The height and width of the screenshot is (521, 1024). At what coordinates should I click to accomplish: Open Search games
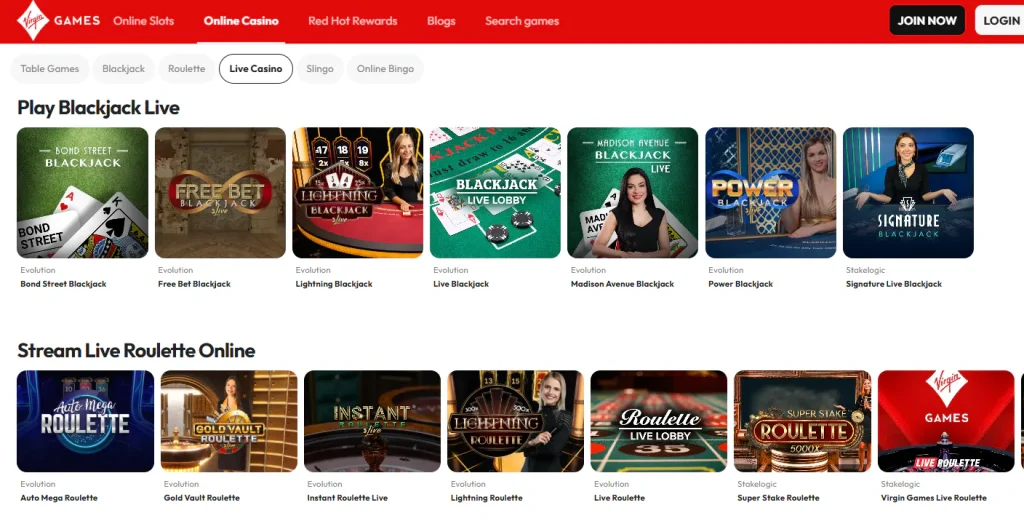pyautogui.click(x=522, y=21)
